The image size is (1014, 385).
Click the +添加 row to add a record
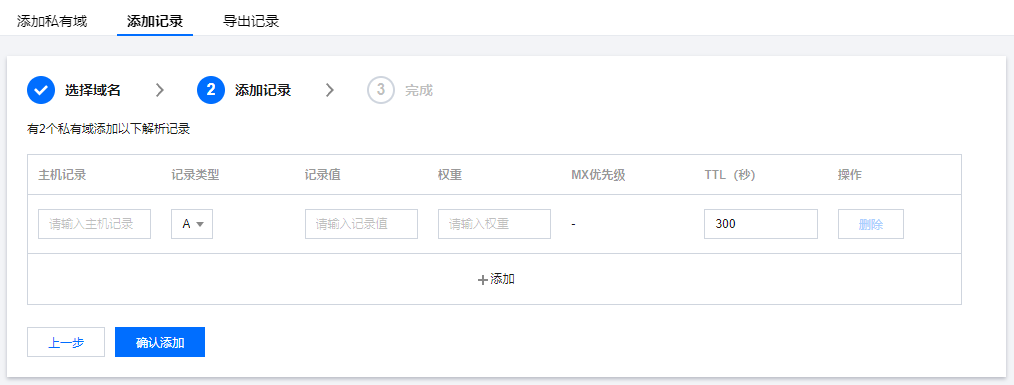pos(495,279)
